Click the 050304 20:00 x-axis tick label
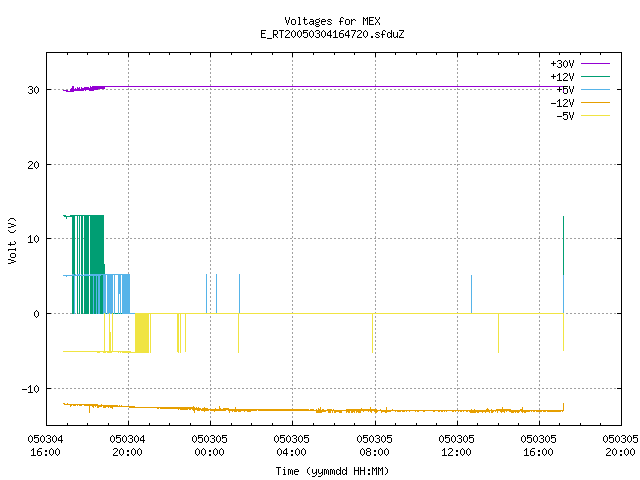 127,445
